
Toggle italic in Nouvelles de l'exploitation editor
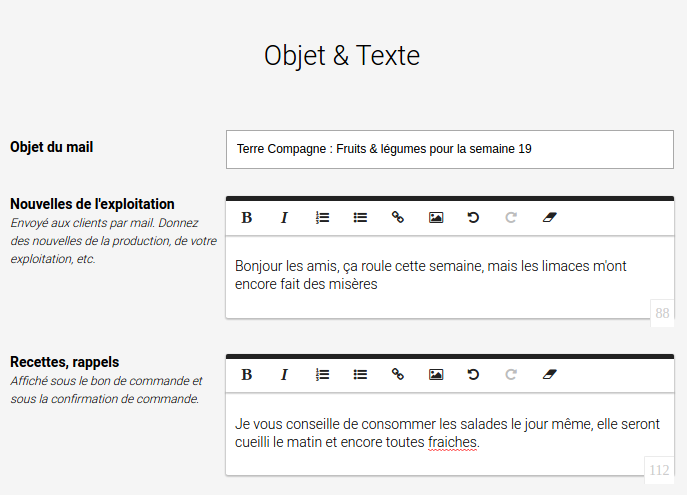pyautogui.click(x=284, y=218)
